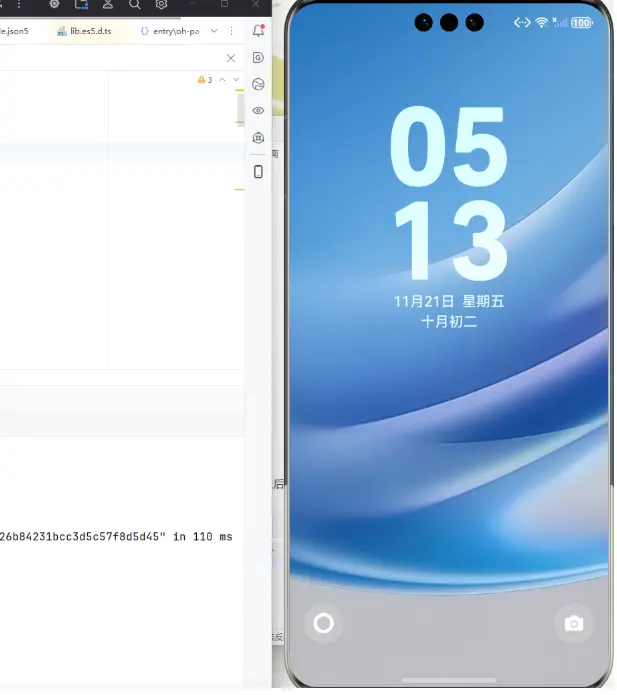
Task: Open Search Everywhere magnifier icon
Action: [135, 4]
